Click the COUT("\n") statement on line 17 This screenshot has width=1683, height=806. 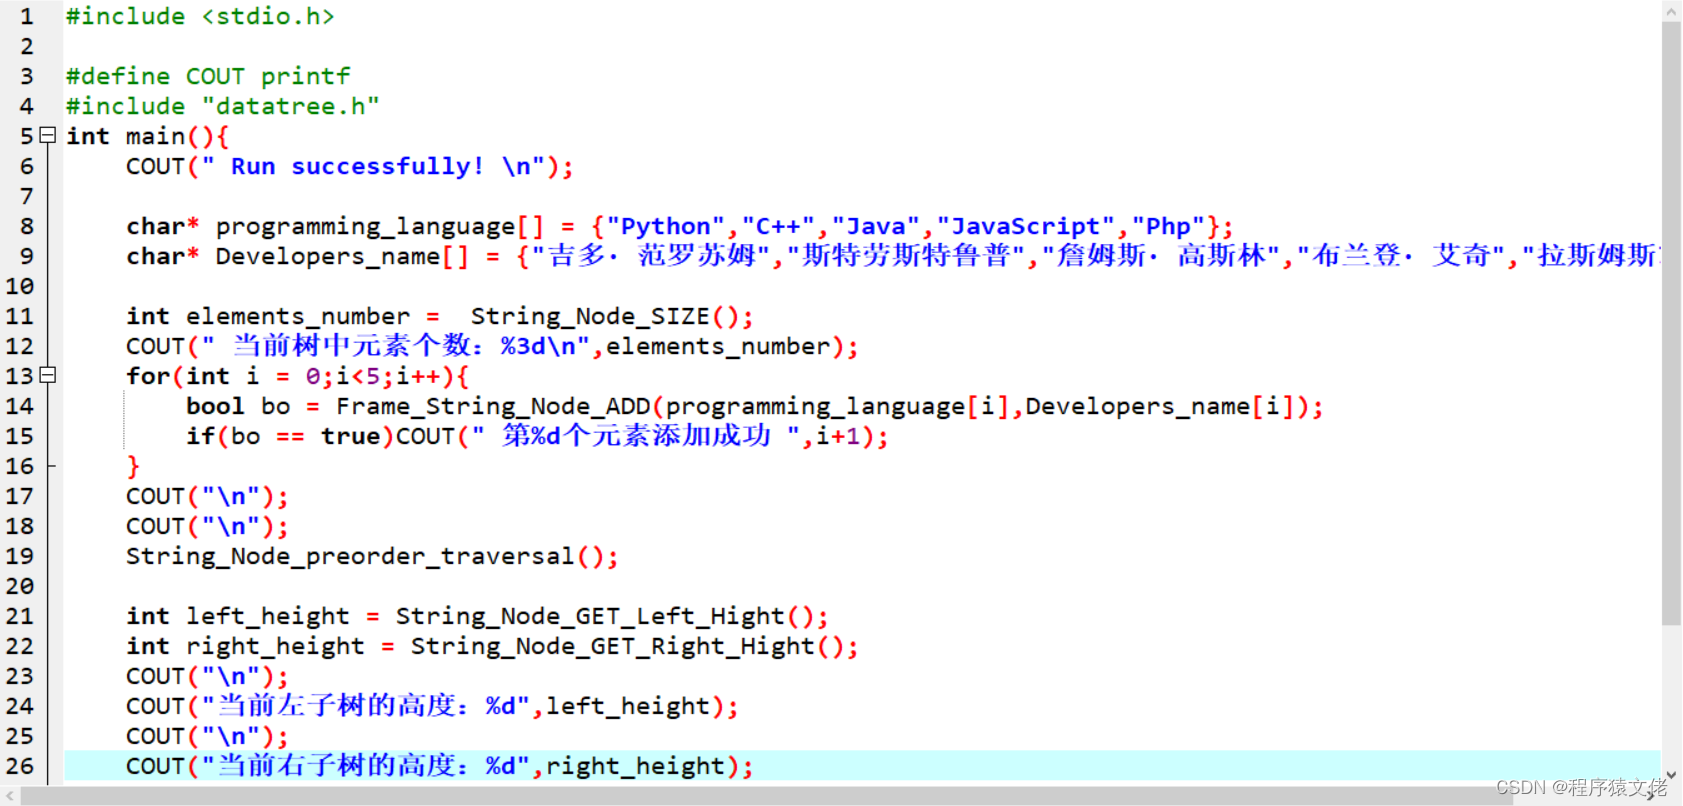click(207, 497)
